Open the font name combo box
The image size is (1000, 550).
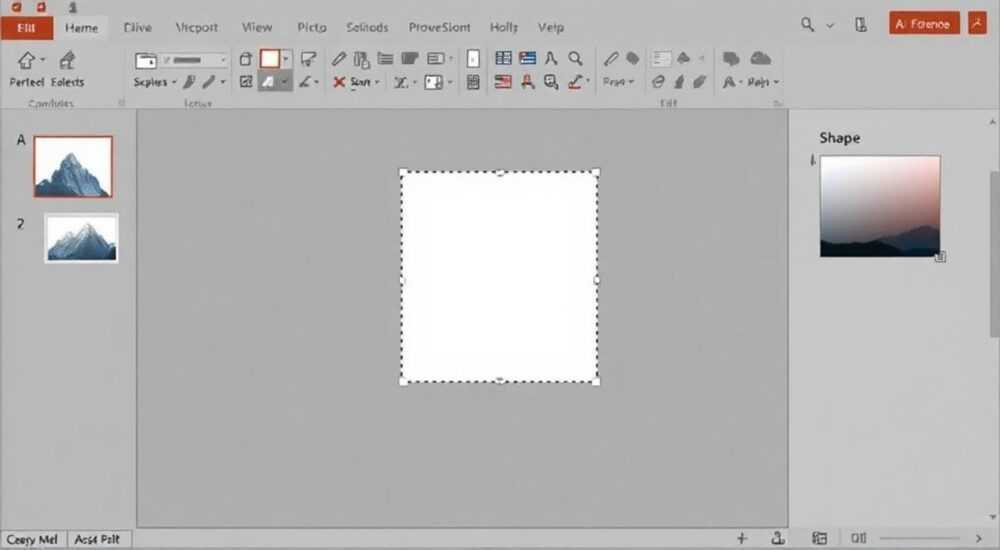[x=193, y=60]
